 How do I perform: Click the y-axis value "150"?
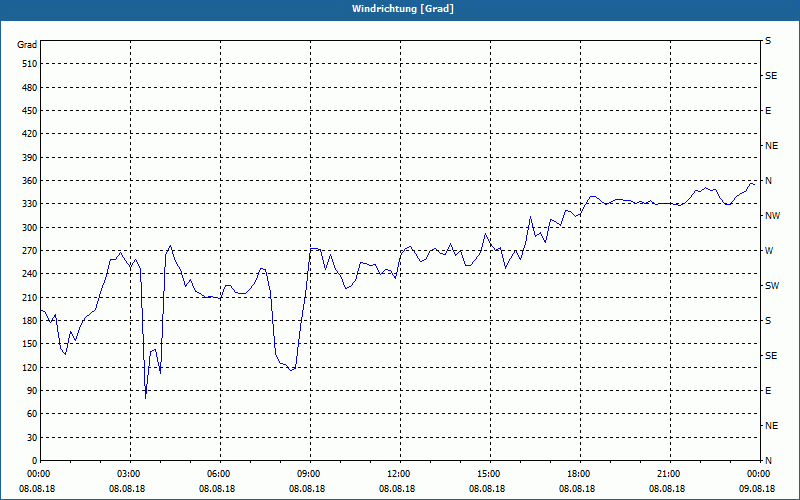pos(30,344)
